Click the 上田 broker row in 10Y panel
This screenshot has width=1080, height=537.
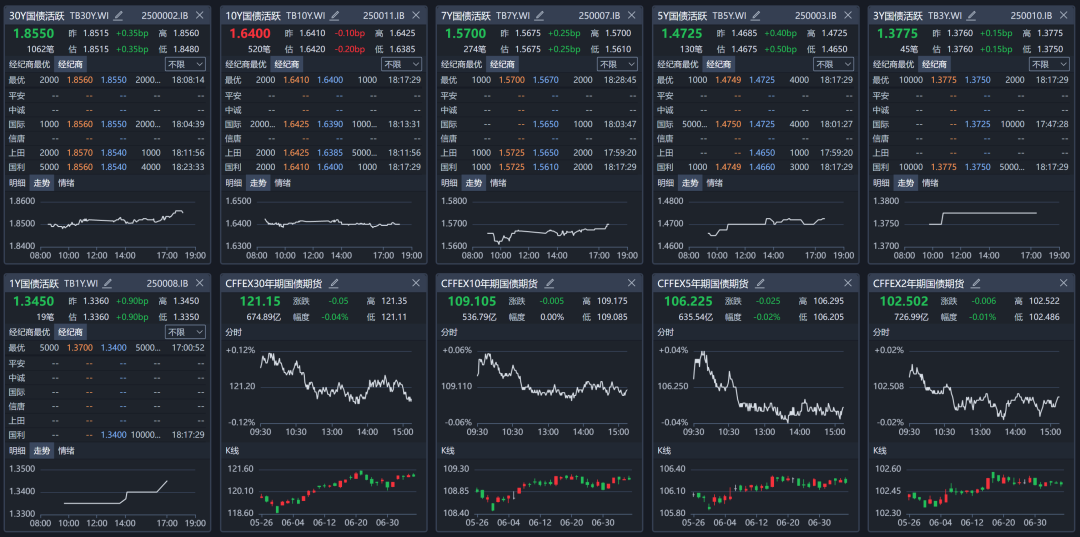(323, 152)
